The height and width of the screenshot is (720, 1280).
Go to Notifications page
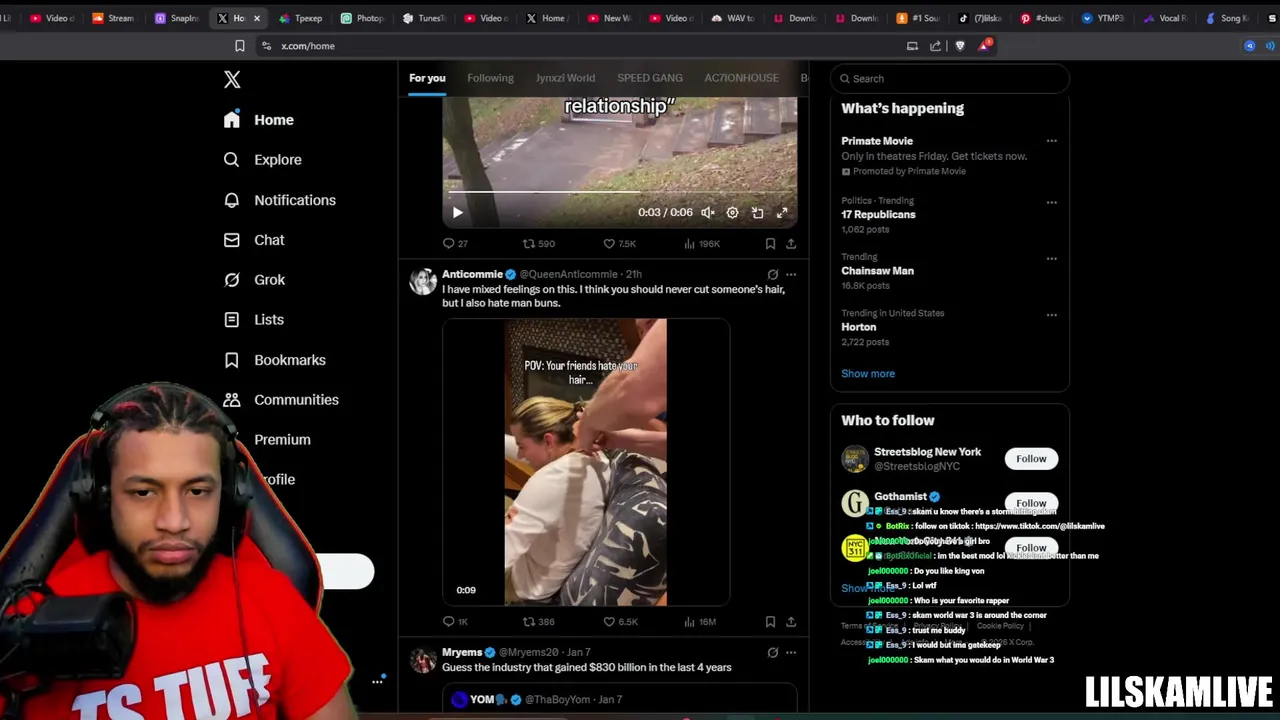click(279, 200)
